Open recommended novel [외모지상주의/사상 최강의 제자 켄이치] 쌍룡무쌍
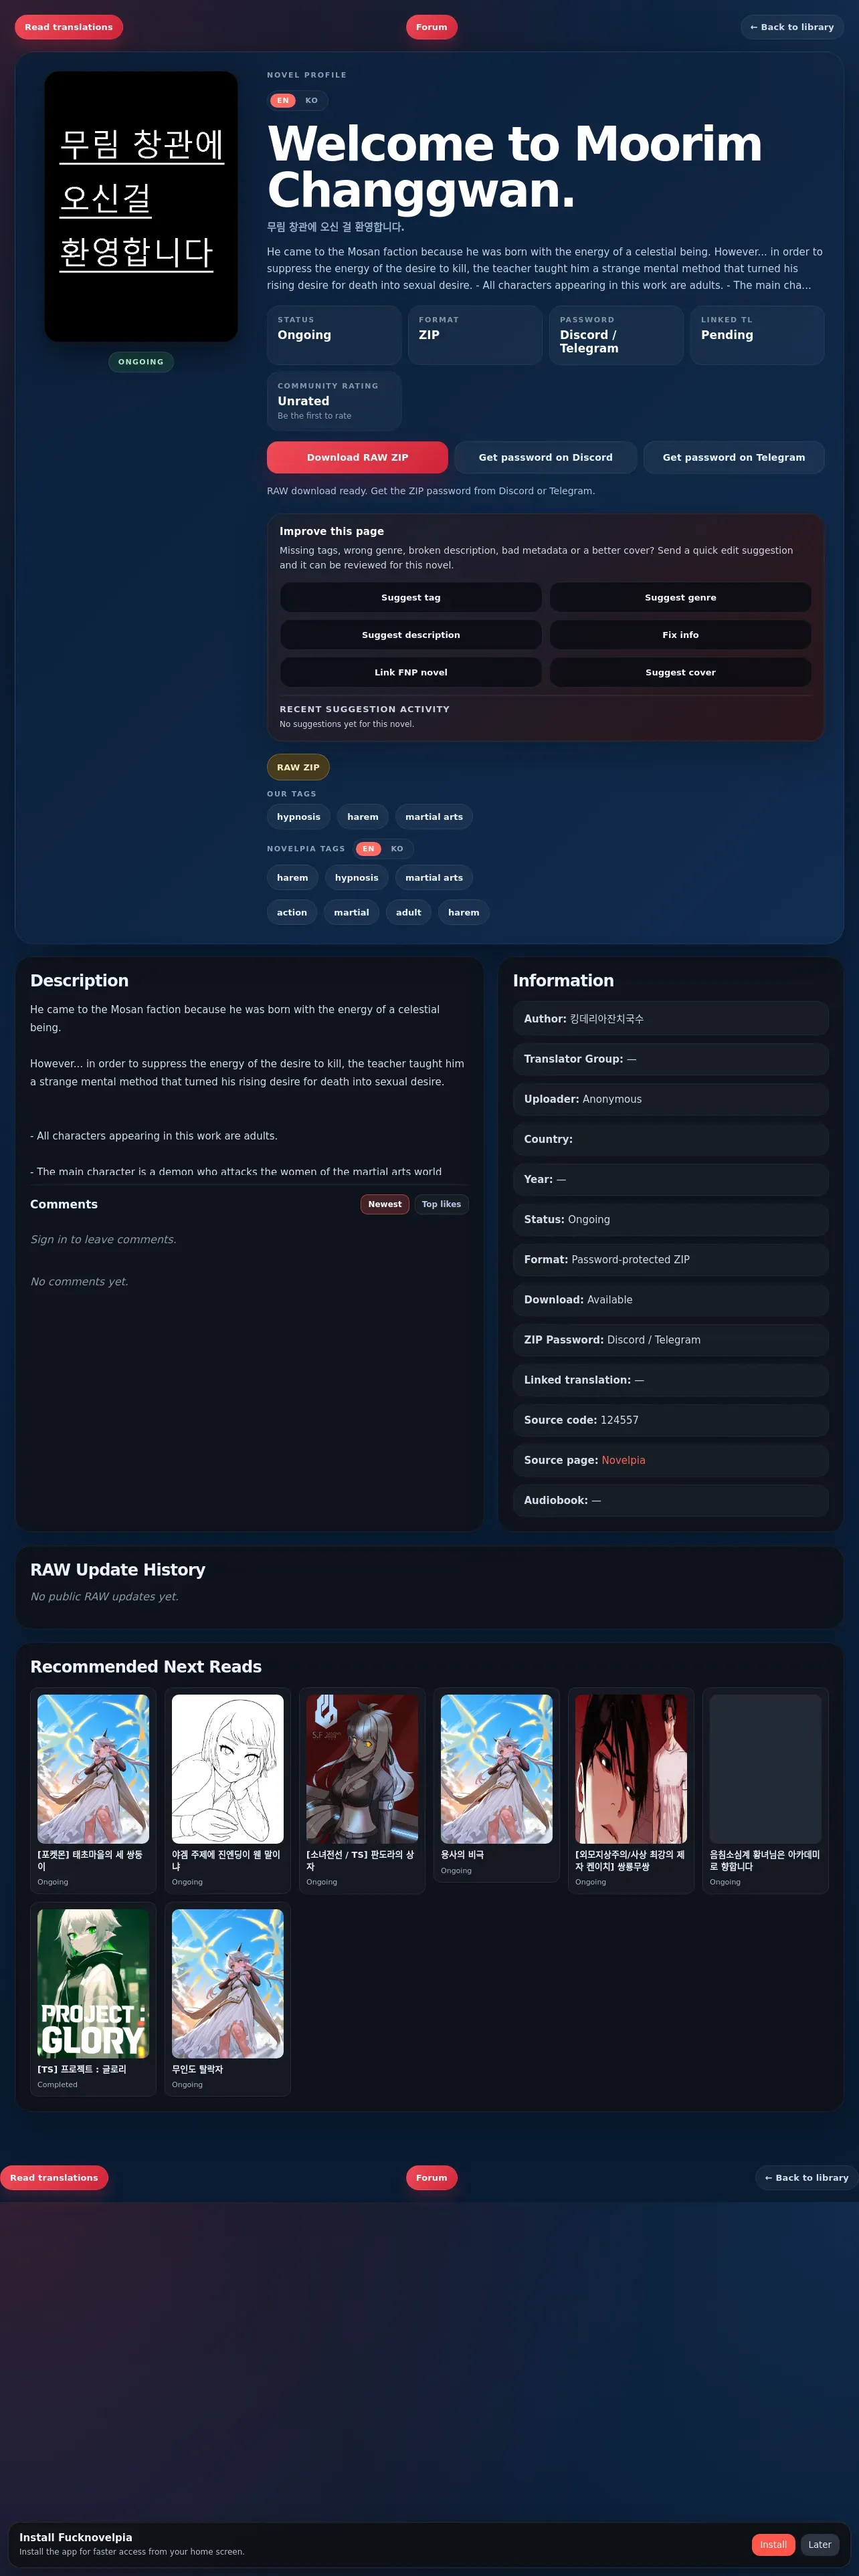The image size is (859, 2576). [631, 1790]
